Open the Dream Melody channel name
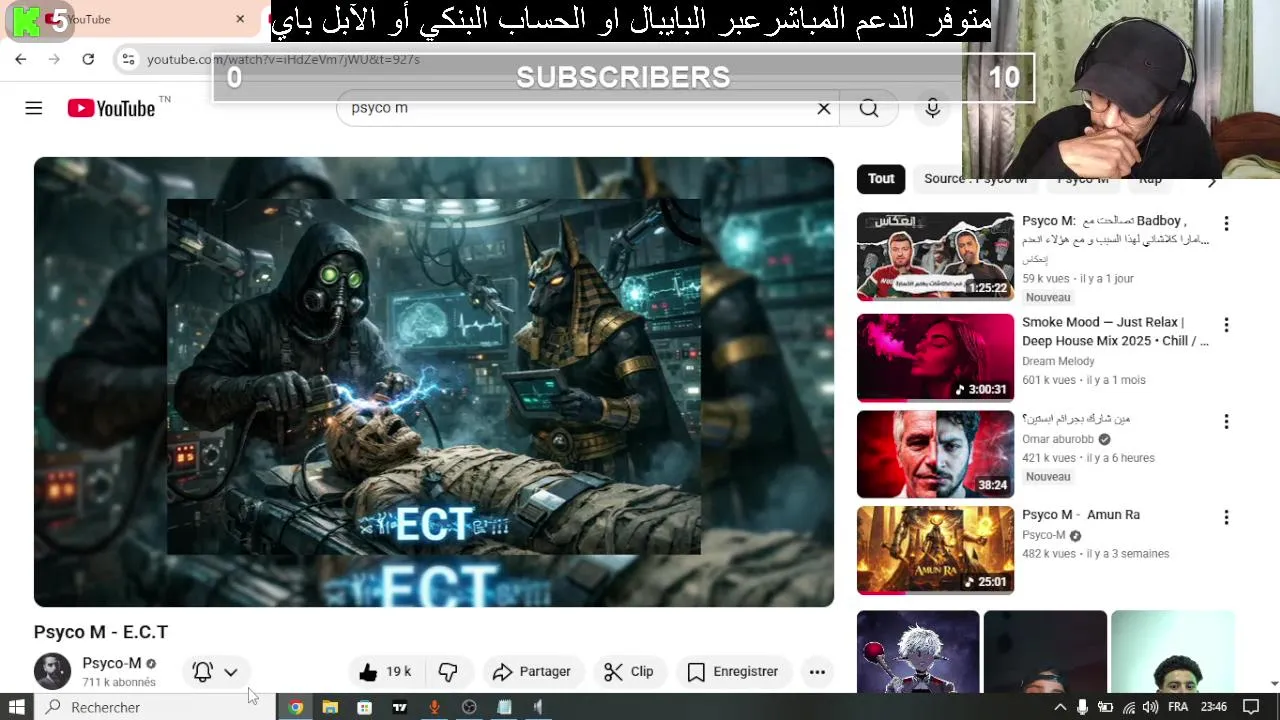1280x720 pixels. click(x=1058, y=361)
